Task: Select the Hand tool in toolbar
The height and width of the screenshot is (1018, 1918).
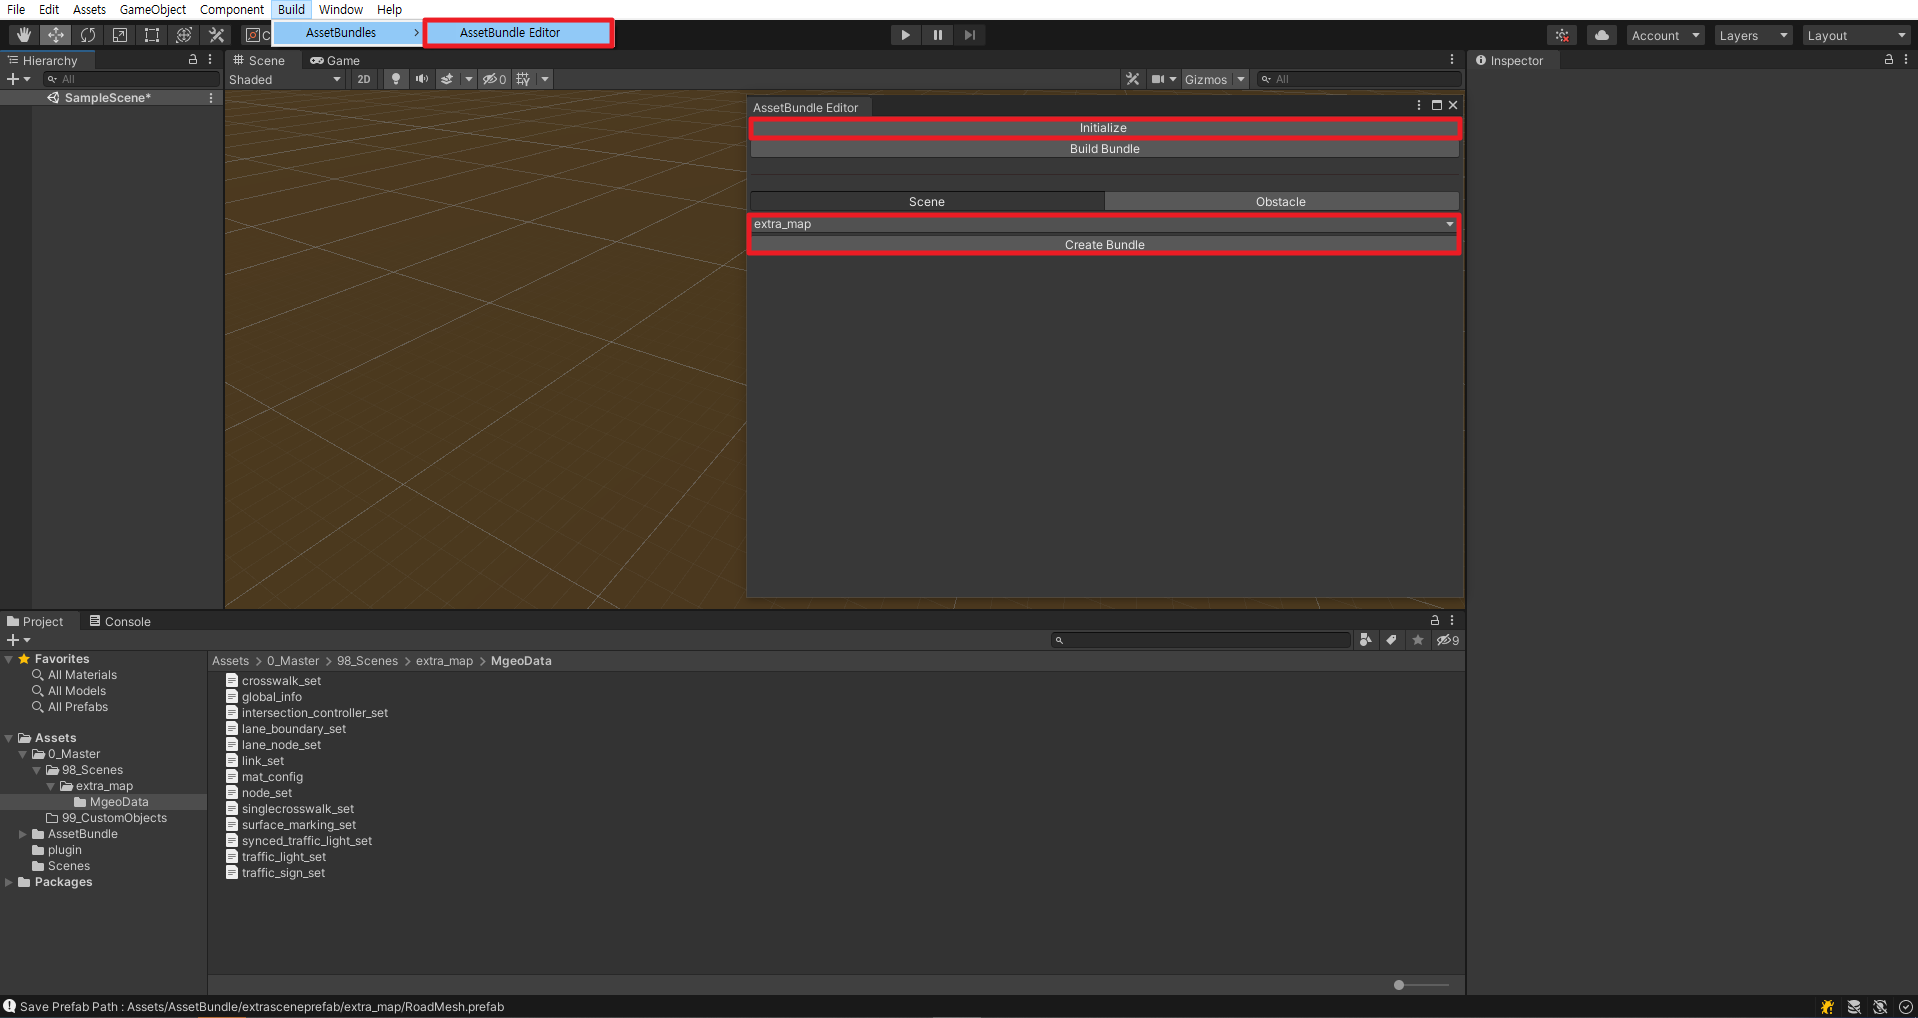Action: pos(24,35)
